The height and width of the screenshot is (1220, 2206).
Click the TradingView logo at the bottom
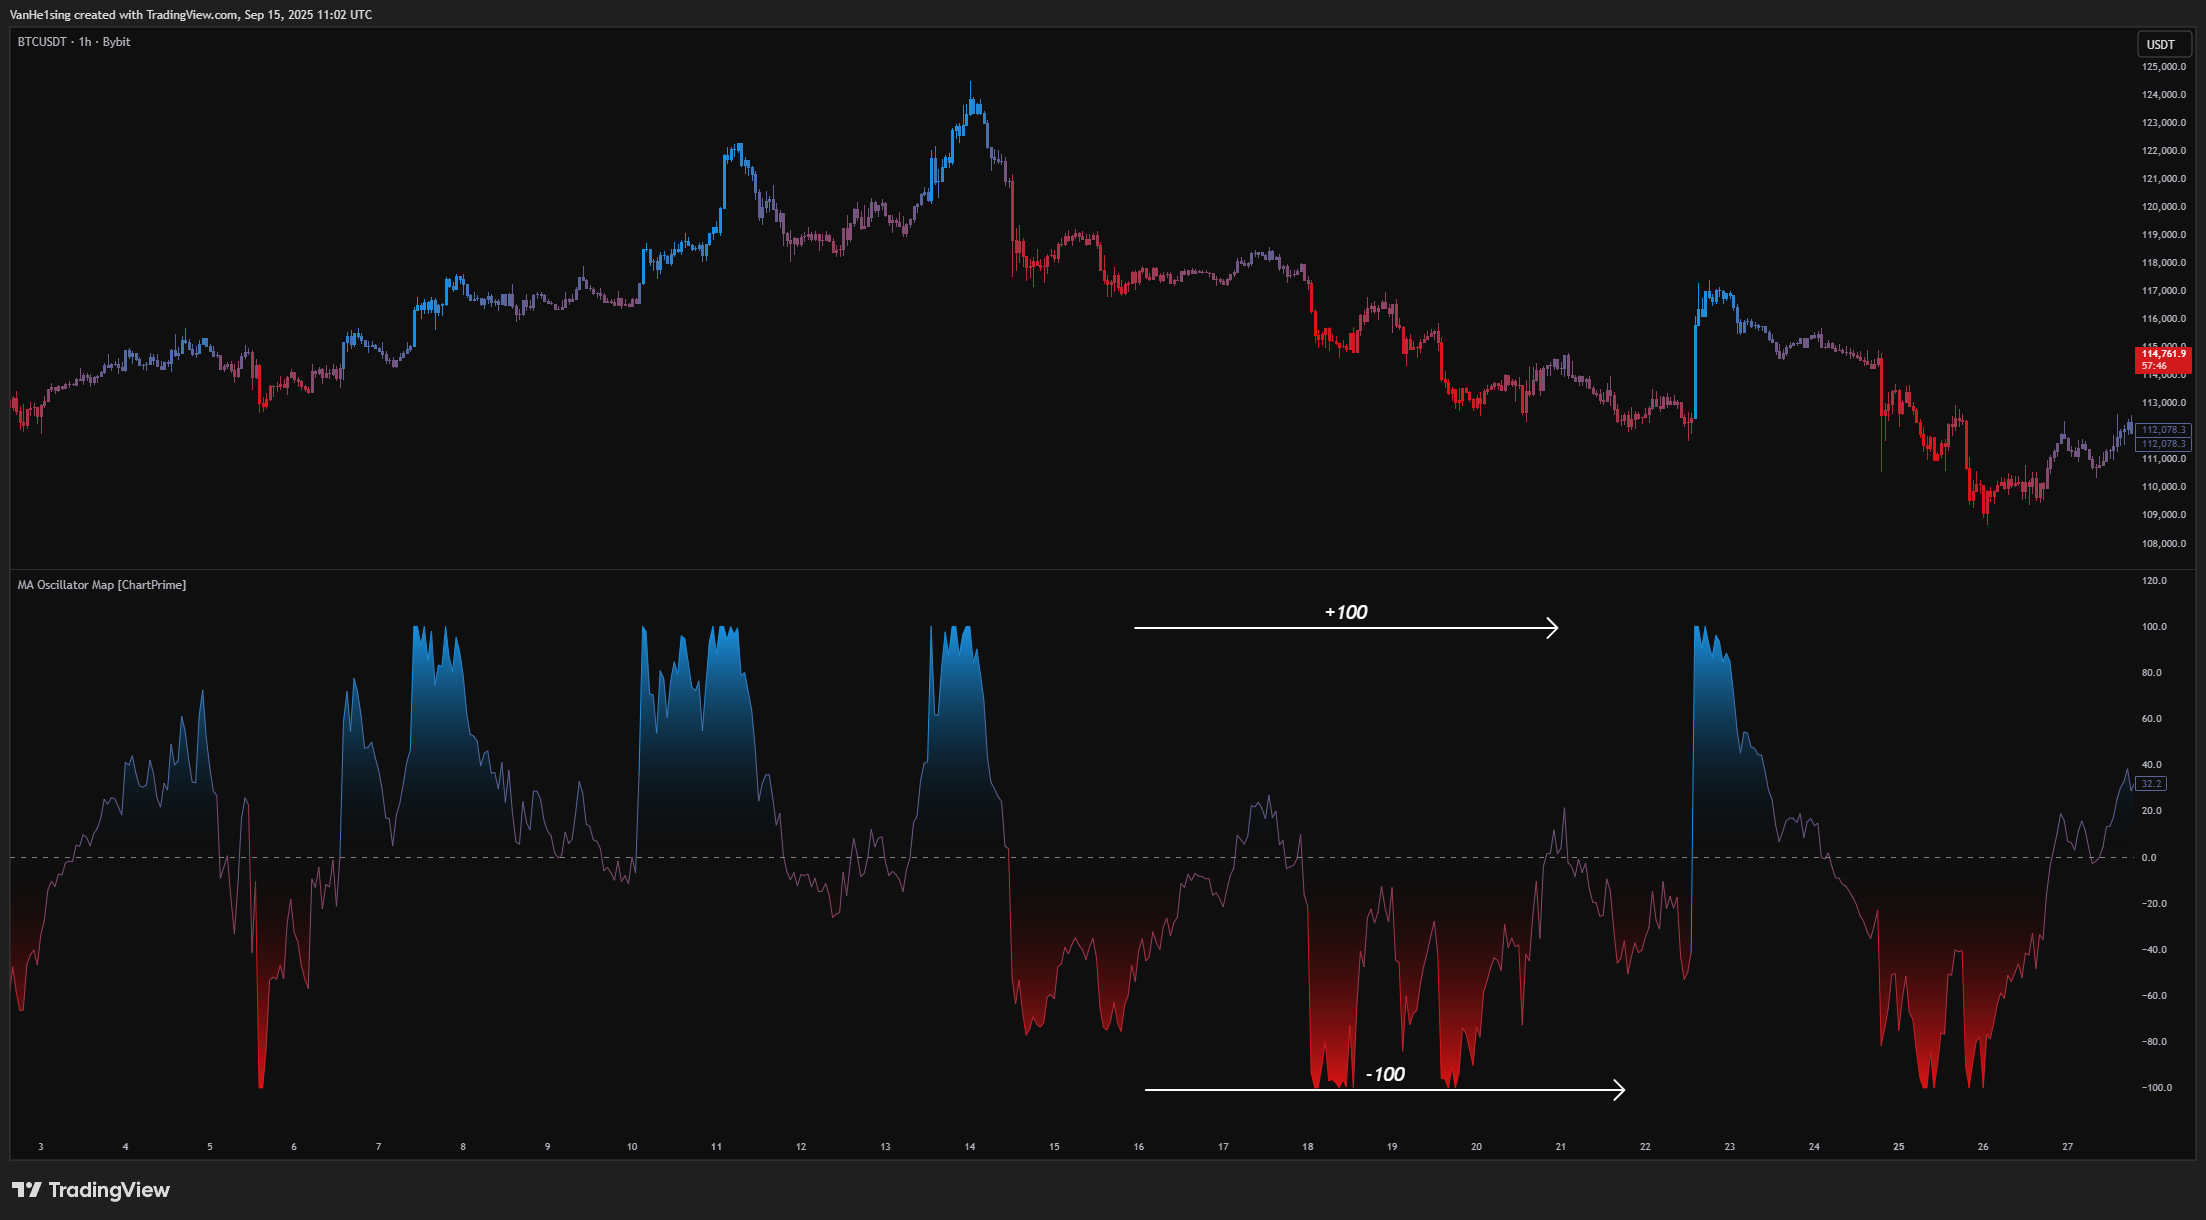(91, 1190)
